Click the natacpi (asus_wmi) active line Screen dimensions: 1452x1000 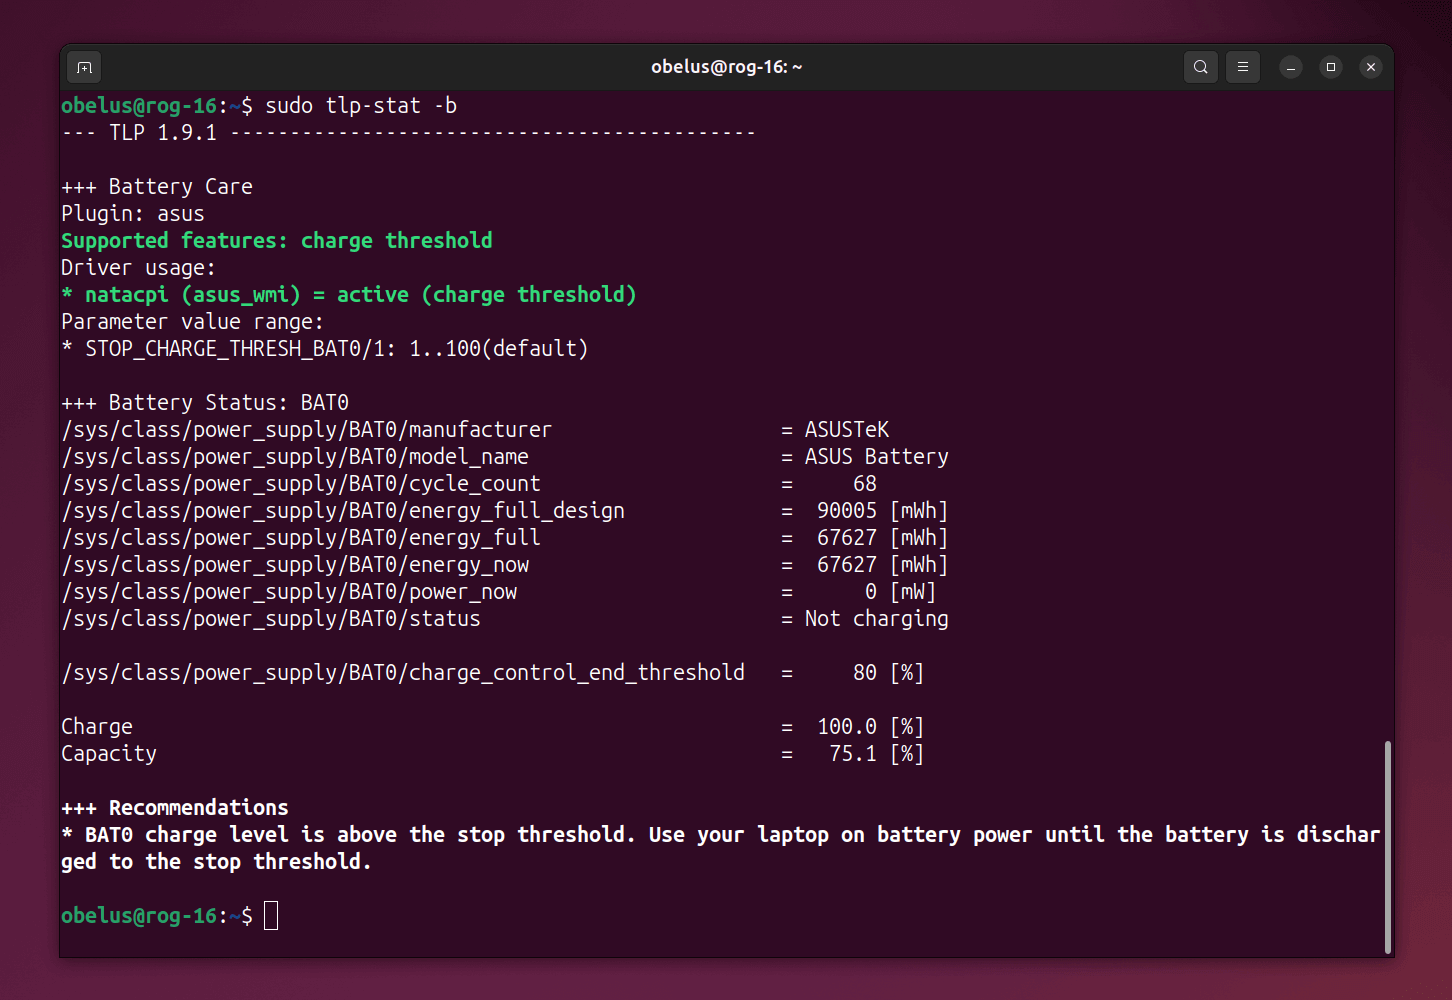point(348,295)
